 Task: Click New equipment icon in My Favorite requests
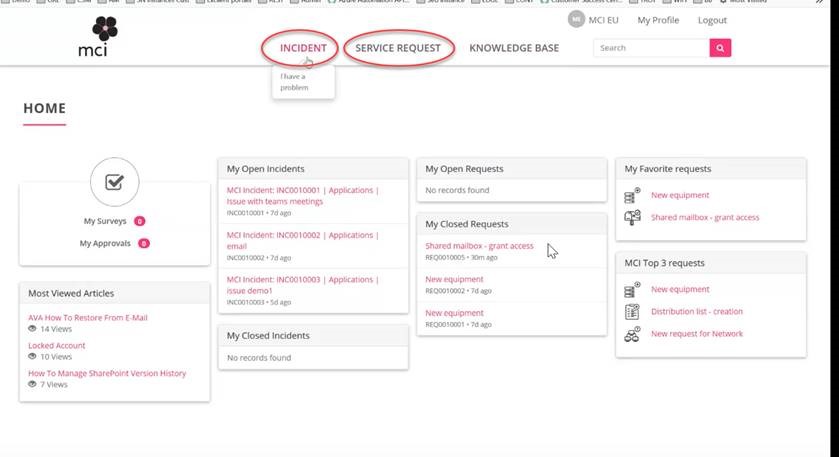pos(632,195)
